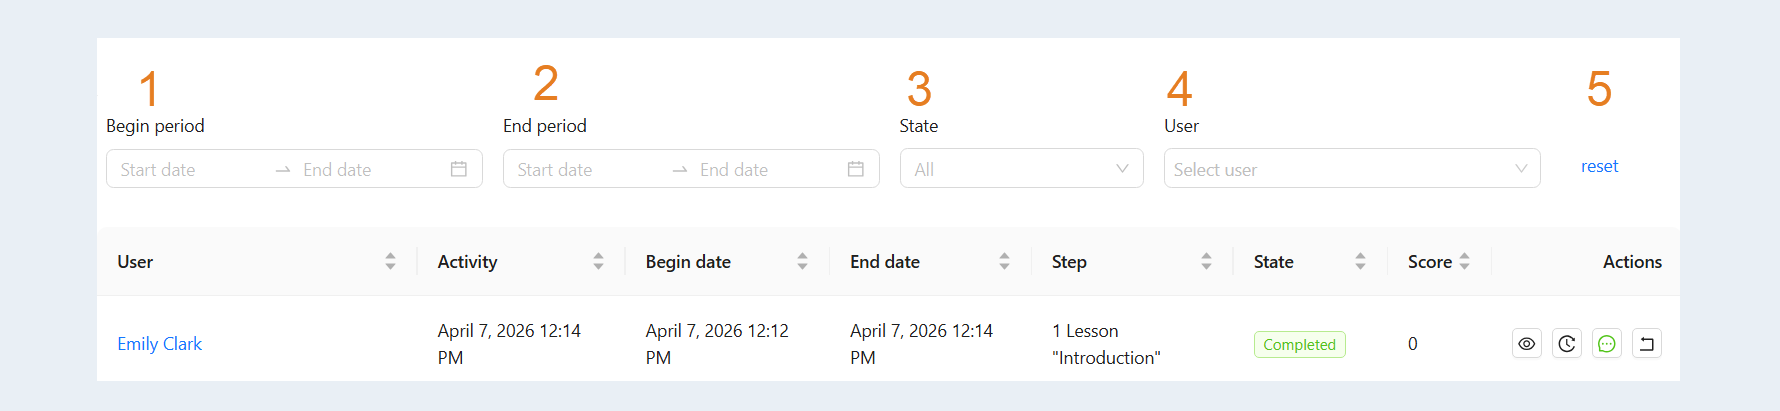
Task: Click the return arrow icon in Actions
Action: [x=1646, y=344]
